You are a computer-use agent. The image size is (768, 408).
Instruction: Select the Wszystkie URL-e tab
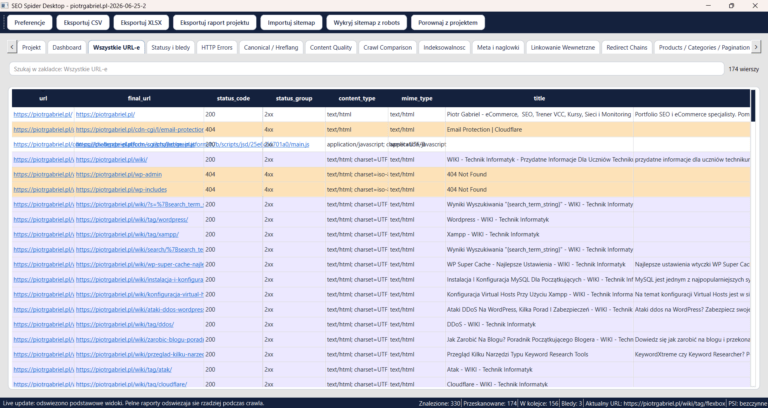tap(116, 48)
